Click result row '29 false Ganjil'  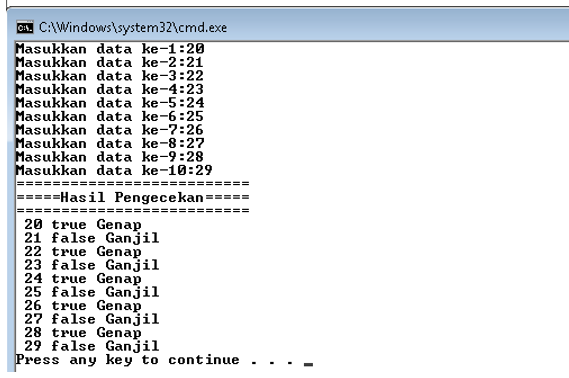coord(92,346)
